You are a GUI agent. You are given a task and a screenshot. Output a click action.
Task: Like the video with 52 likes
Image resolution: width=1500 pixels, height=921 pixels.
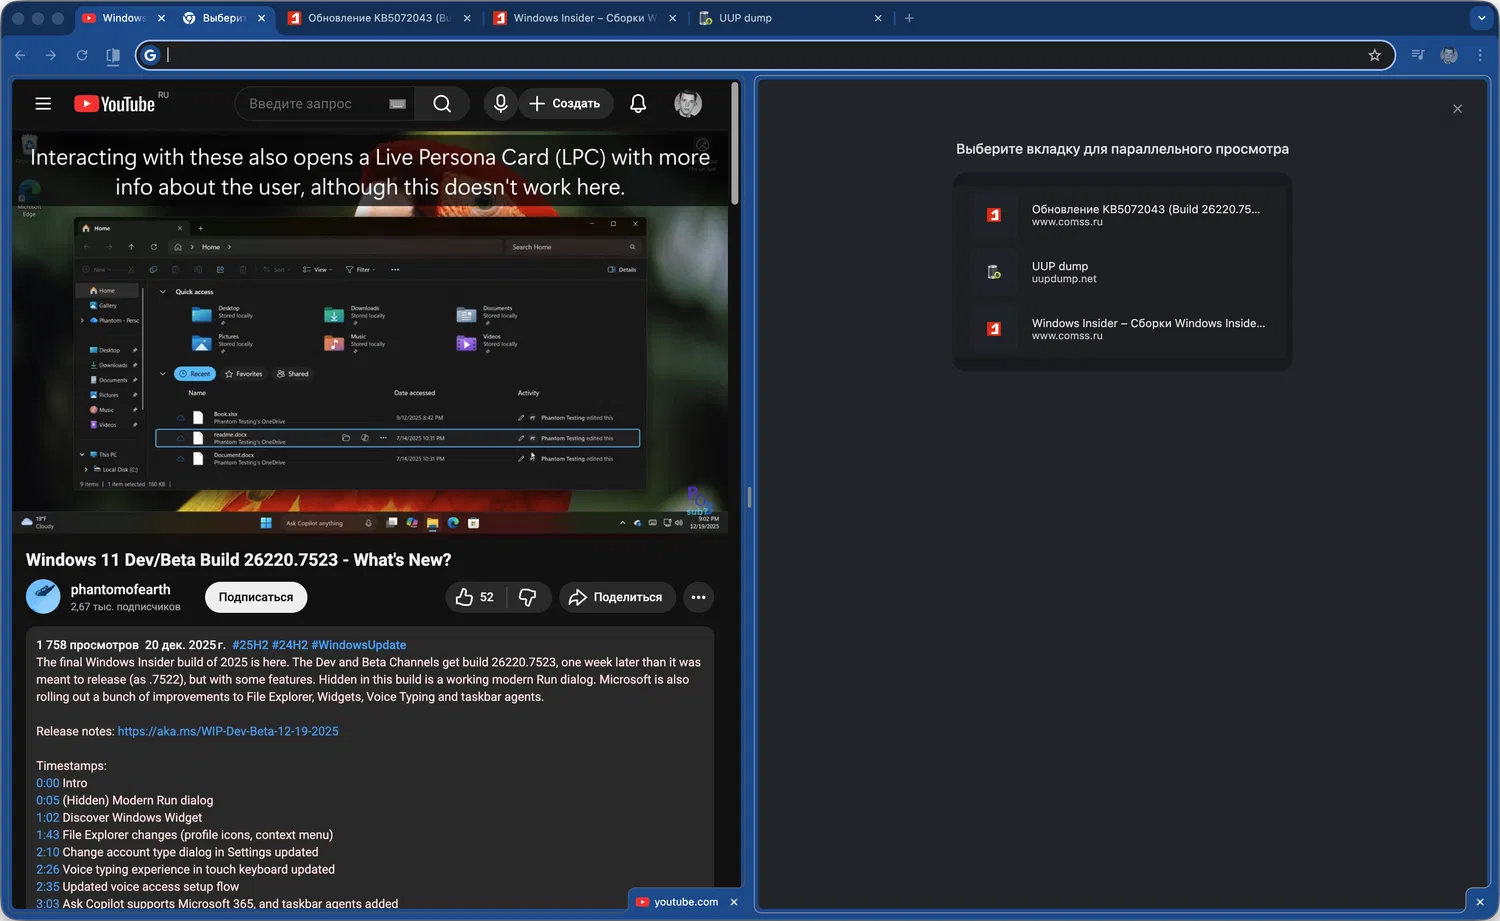475,597
